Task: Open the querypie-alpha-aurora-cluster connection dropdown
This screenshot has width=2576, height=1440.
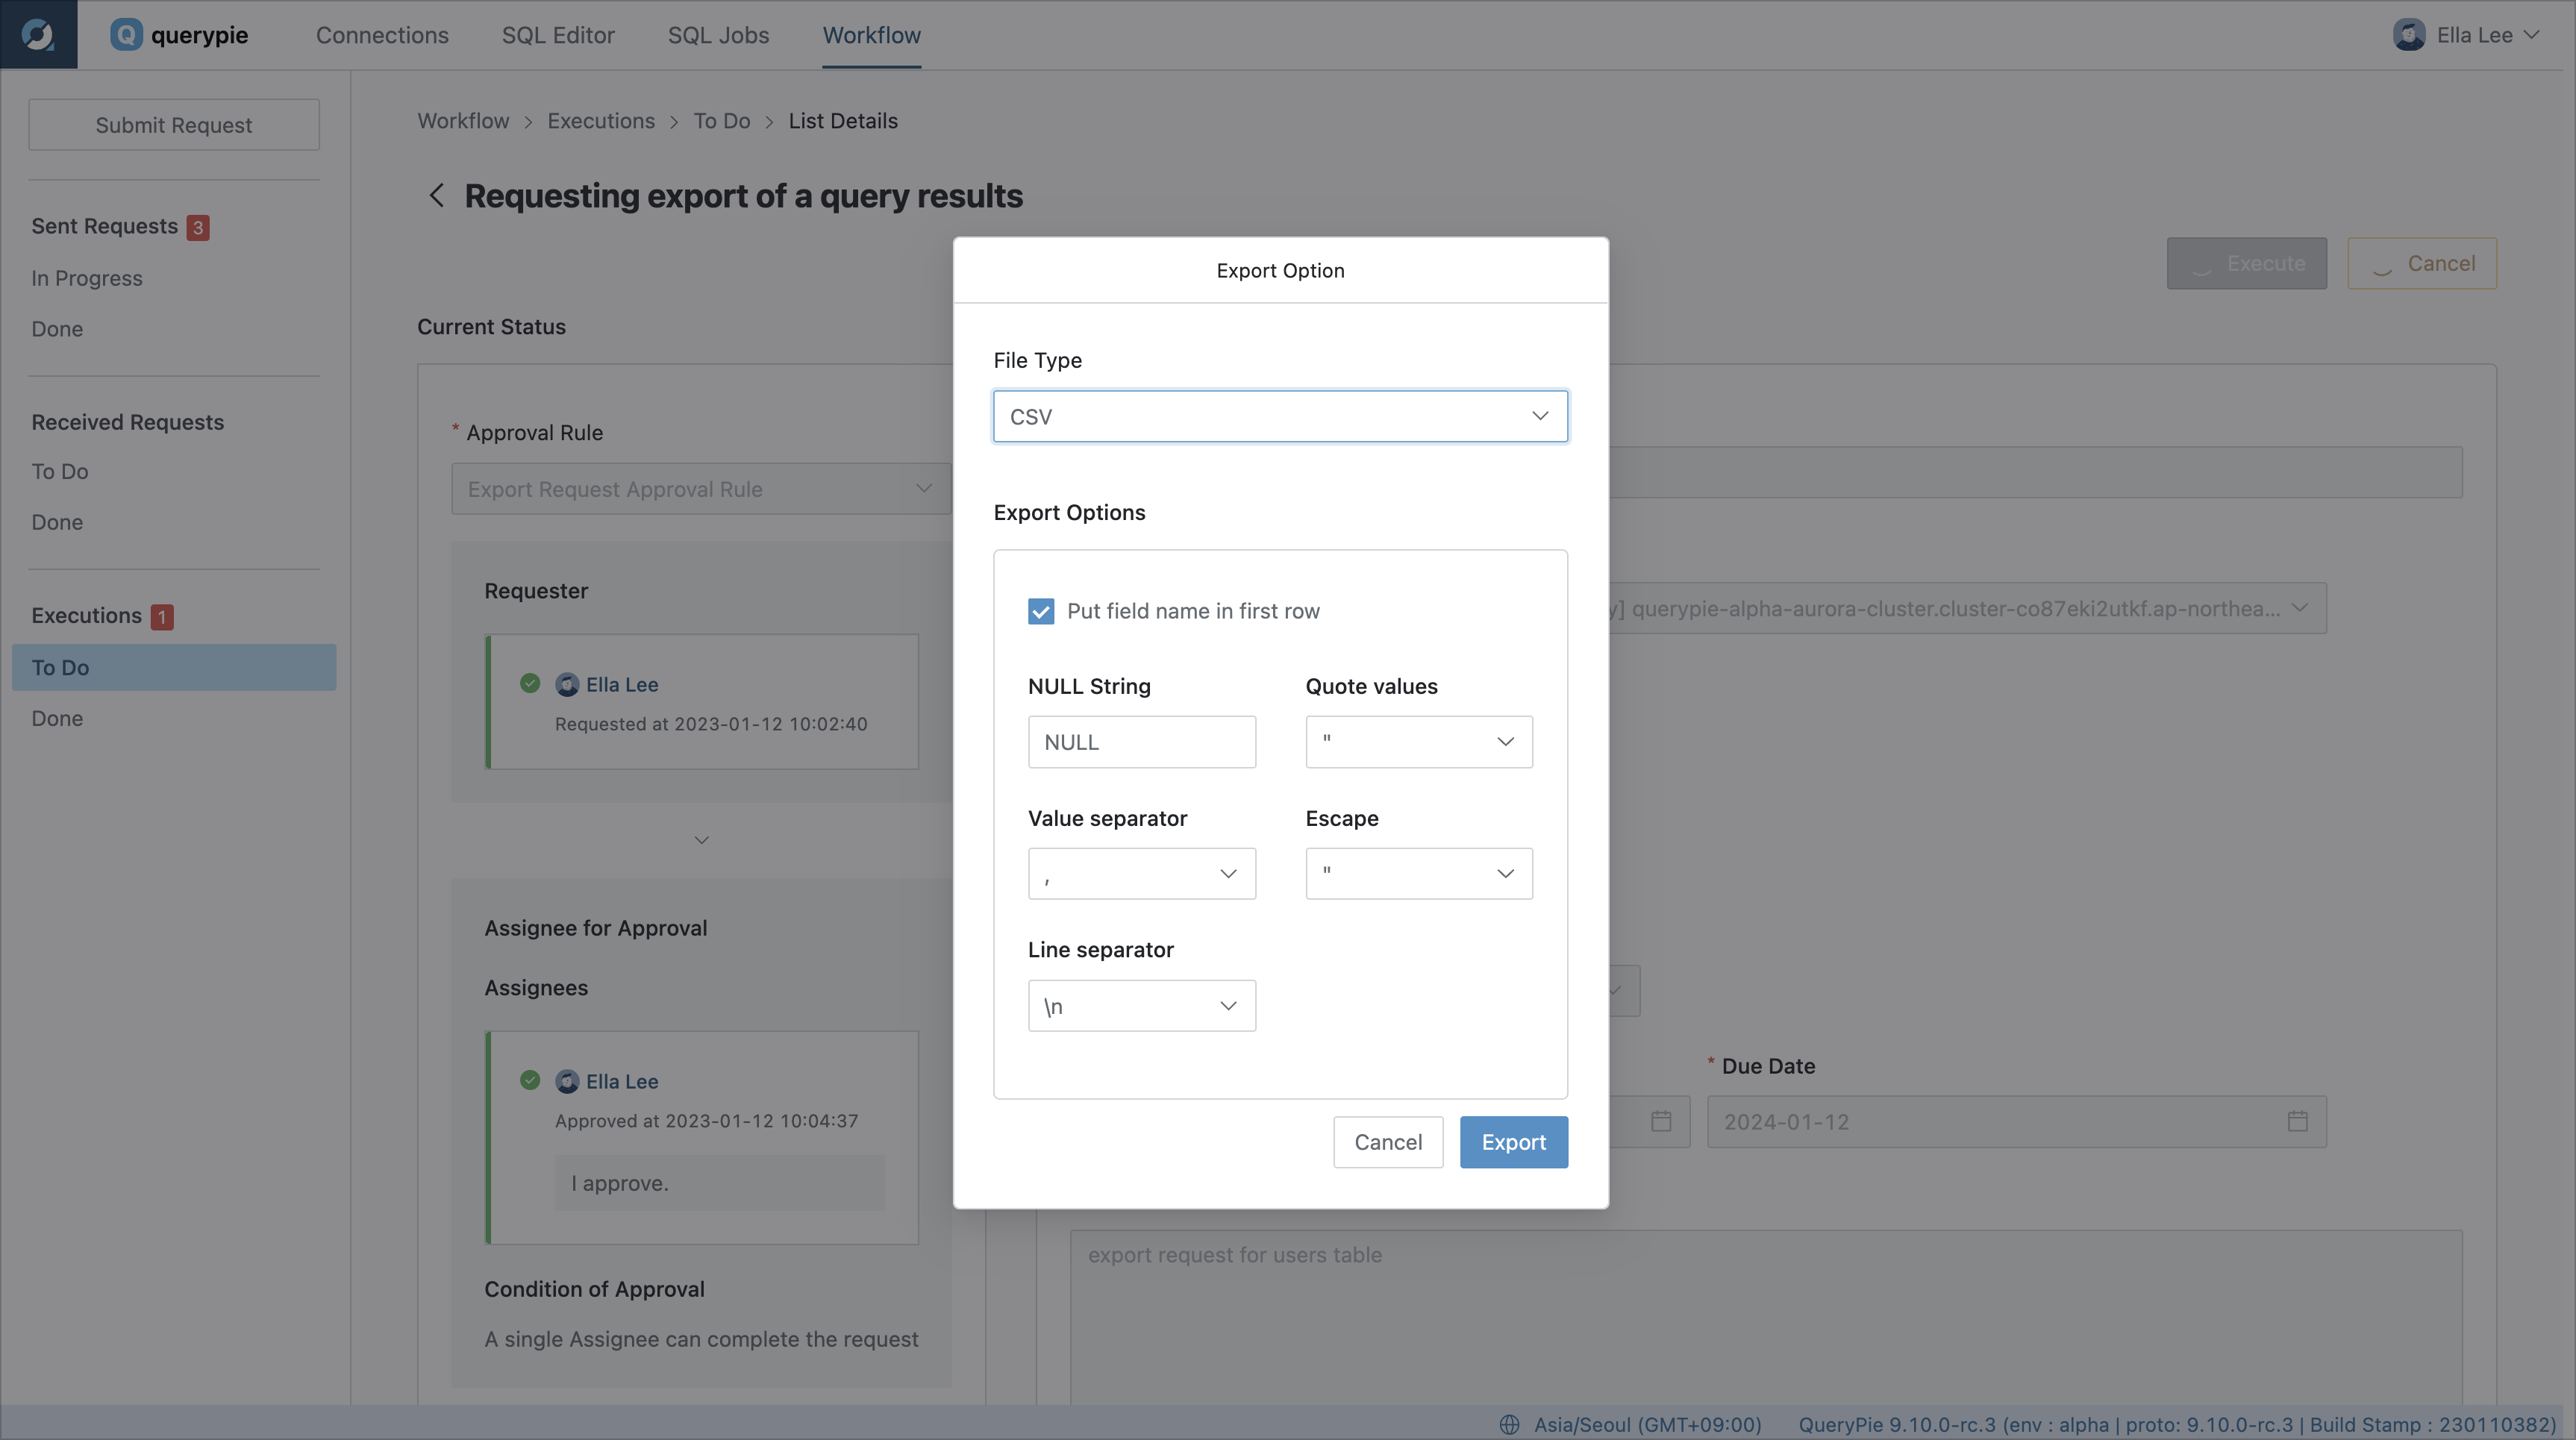Action: [x=1968, y=608]
